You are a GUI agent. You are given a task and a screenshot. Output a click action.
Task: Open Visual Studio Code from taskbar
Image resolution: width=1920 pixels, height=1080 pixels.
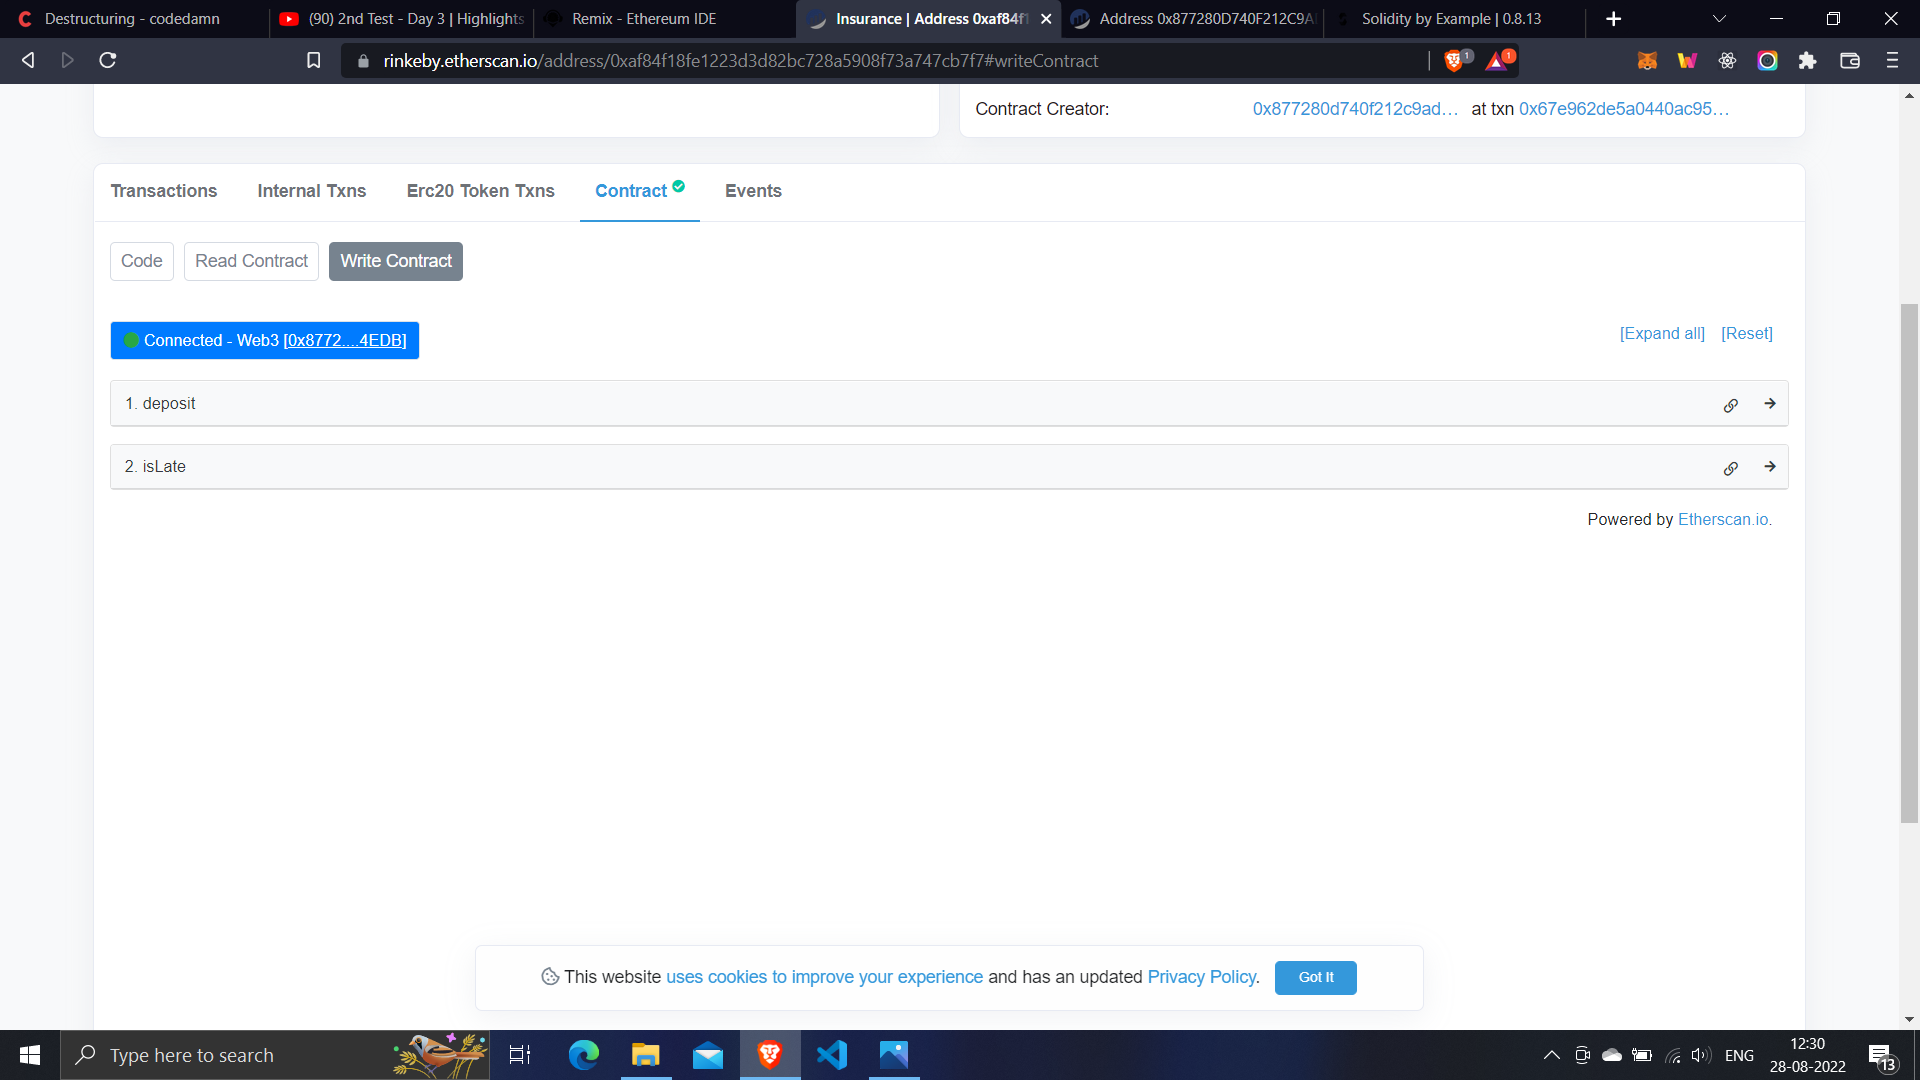point(832,1055)
